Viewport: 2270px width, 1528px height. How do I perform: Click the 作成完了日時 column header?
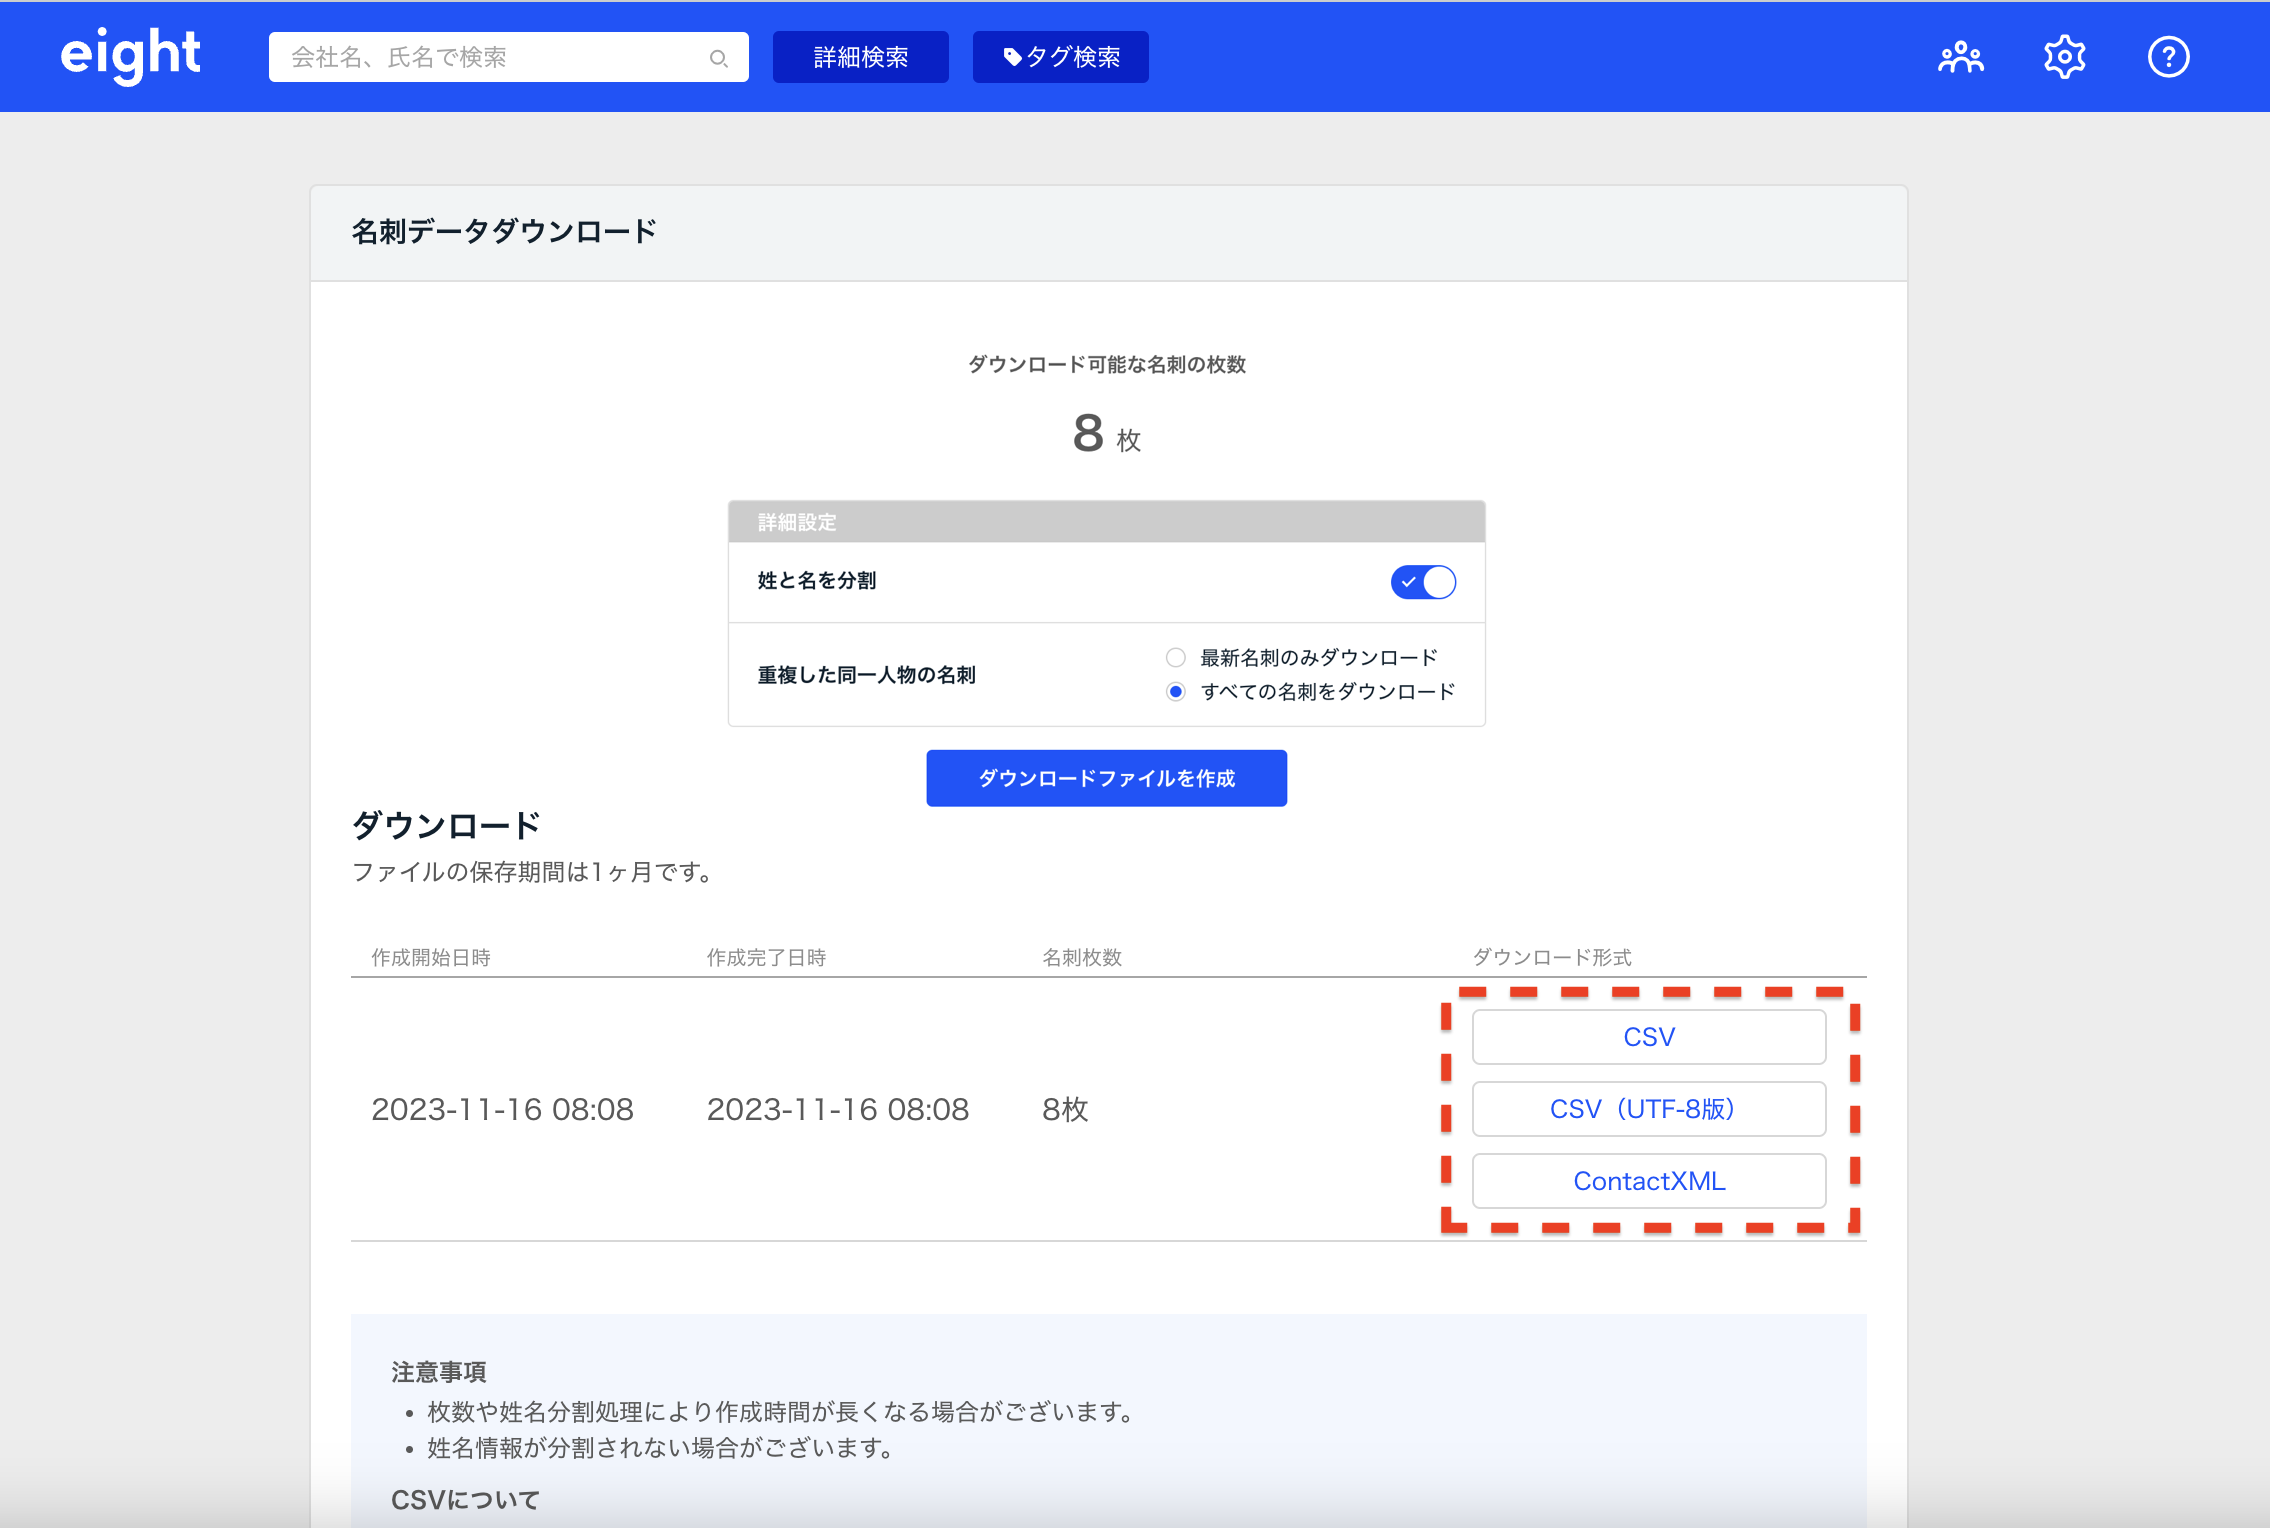[x=766, y=957]
